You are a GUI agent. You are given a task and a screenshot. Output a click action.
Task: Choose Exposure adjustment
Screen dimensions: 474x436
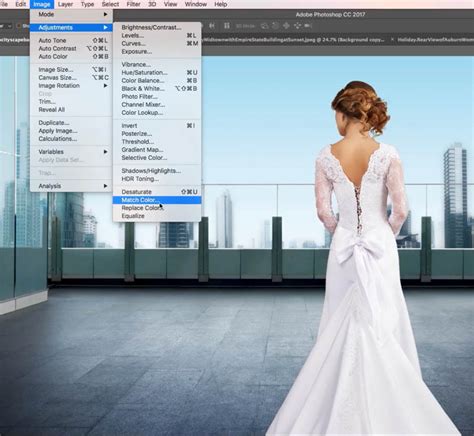157,51
